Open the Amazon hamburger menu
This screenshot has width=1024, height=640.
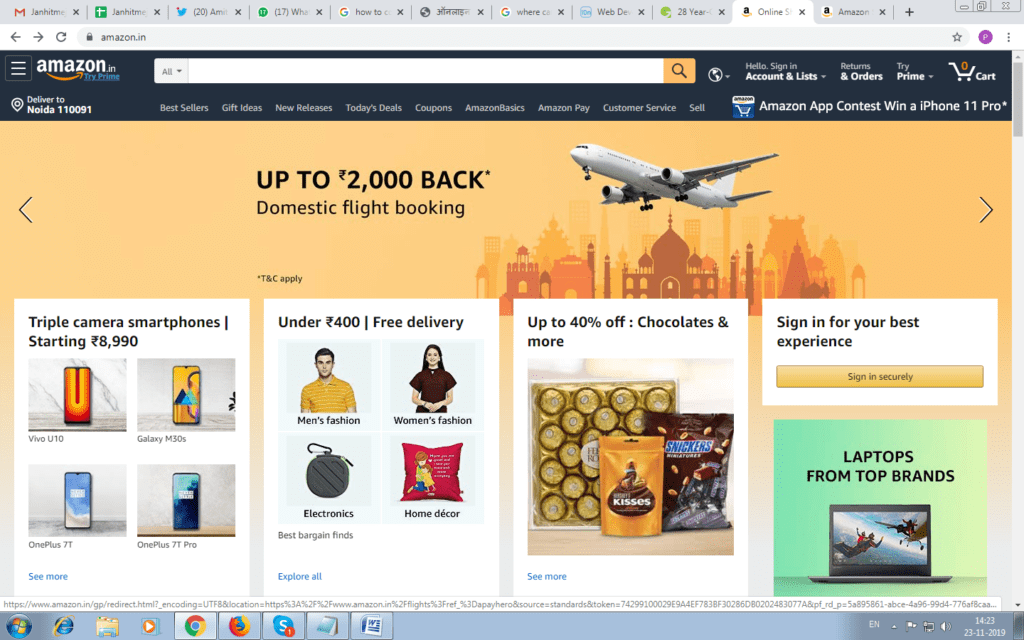pyautogui.click(x=18, y=68)
